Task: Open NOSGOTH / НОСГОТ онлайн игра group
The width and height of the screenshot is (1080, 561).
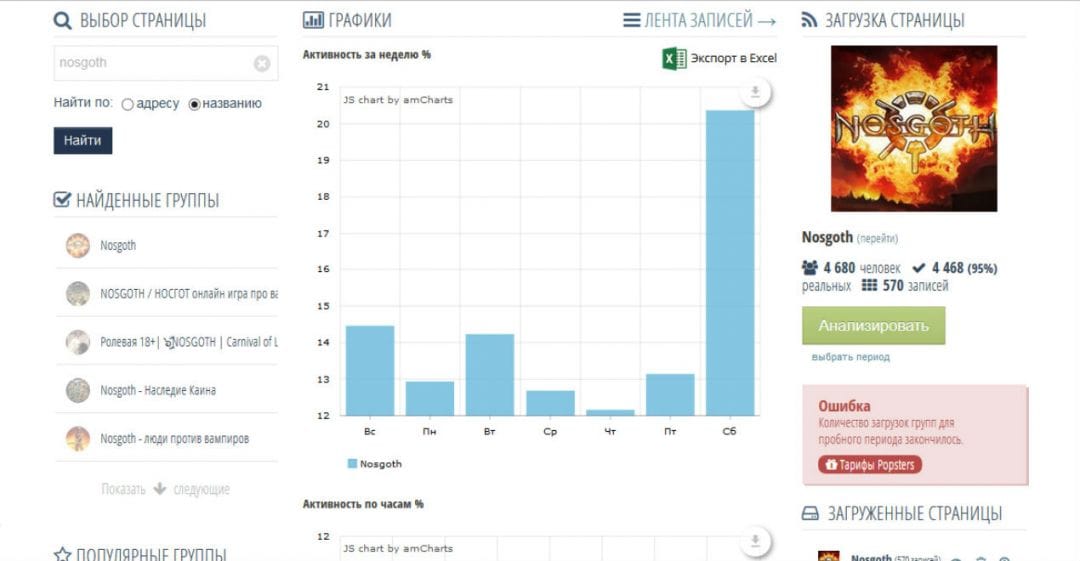Action: click(189, 294)
